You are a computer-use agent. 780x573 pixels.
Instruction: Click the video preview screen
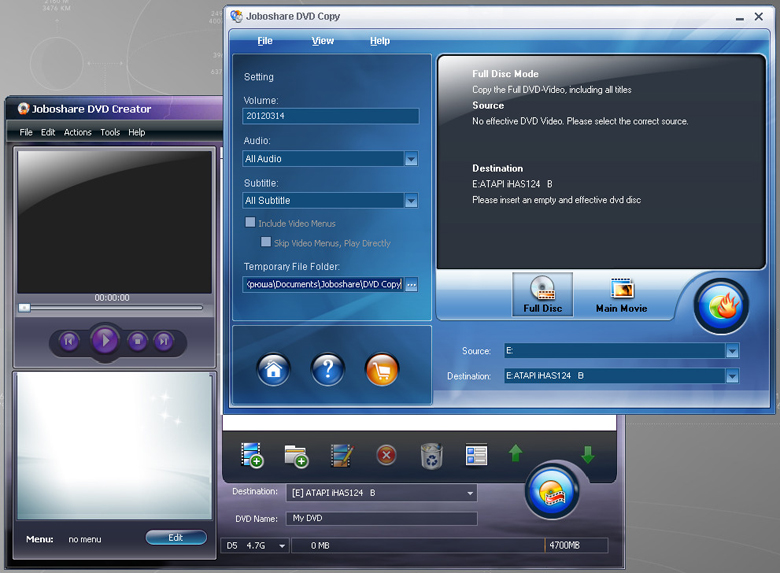point(114,222)
